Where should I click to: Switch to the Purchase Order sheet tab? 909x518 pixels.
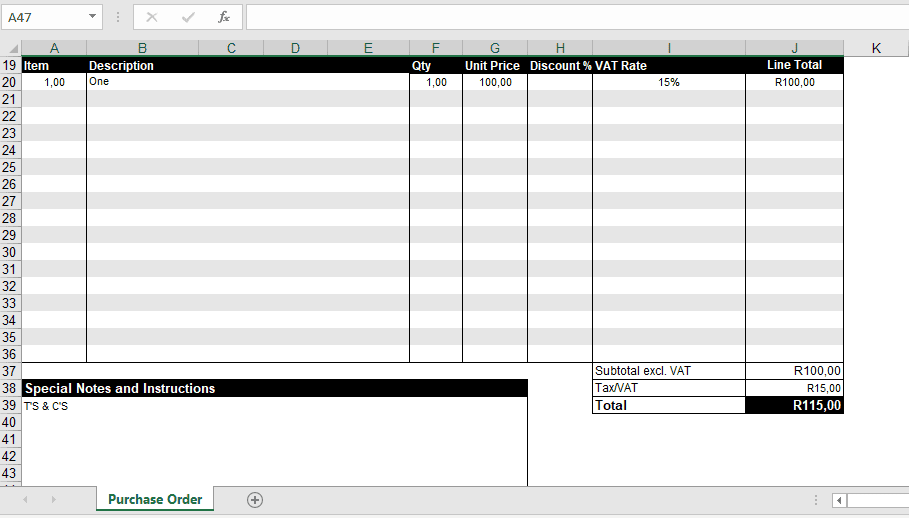coord(155,500)
